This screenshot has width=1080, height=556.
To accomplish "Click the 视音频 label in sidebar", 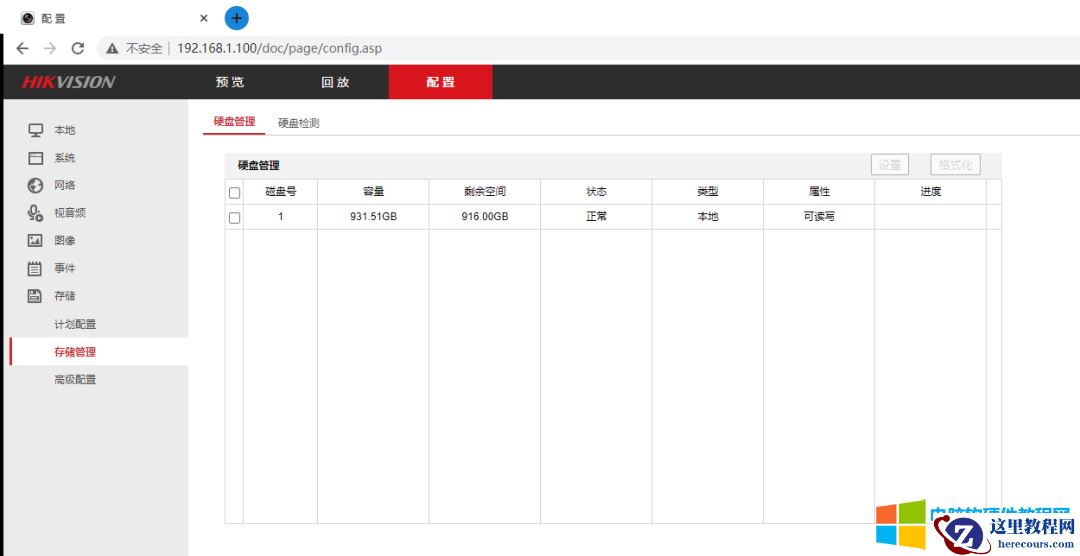I will [x=70, y=213].
